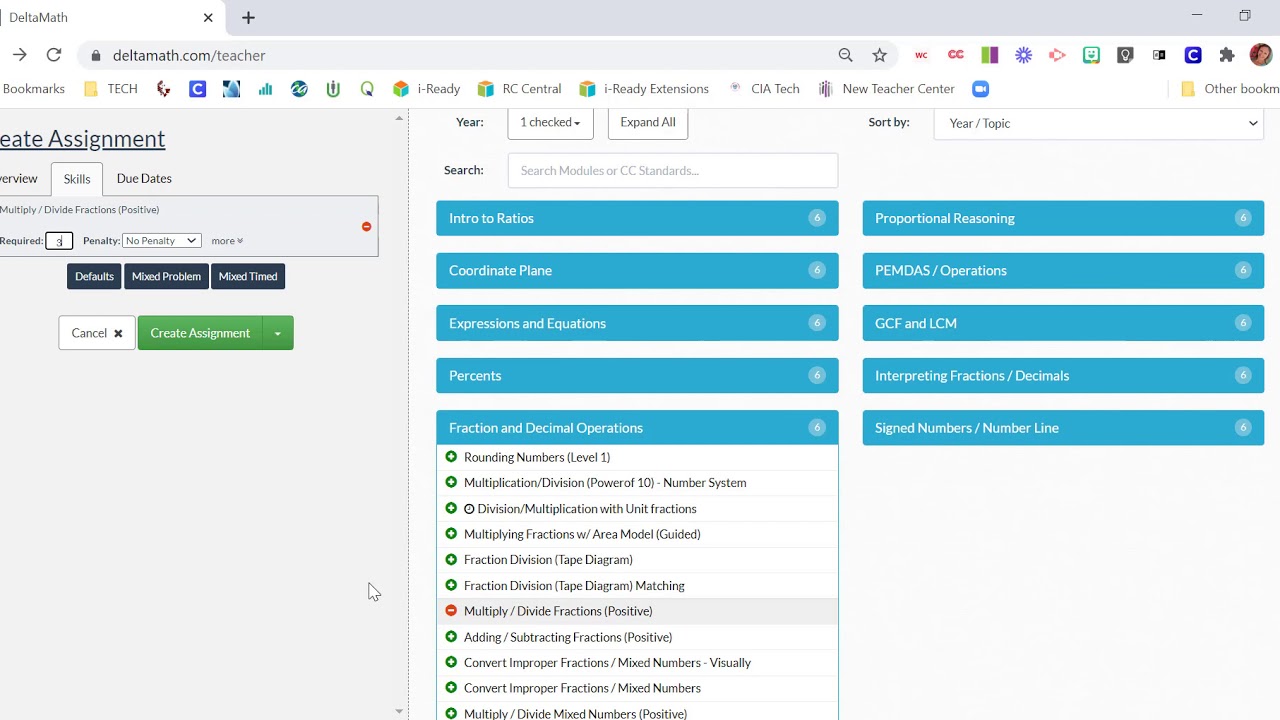Remove Multiply / Divide Fractions (Positive) from list
The width and height of the screenshot is (1280, 720).
451,611
